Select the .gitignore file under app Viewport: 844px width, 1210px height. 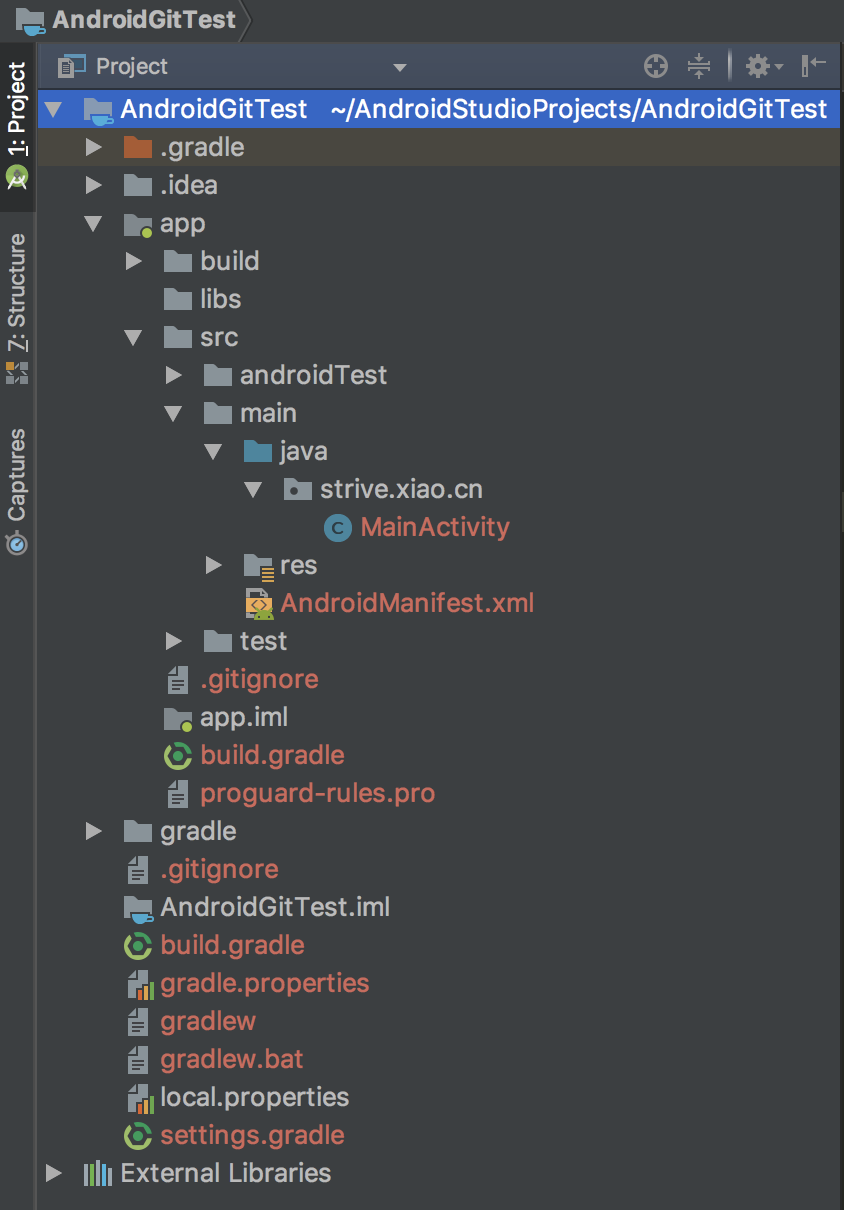click(259, 680)
